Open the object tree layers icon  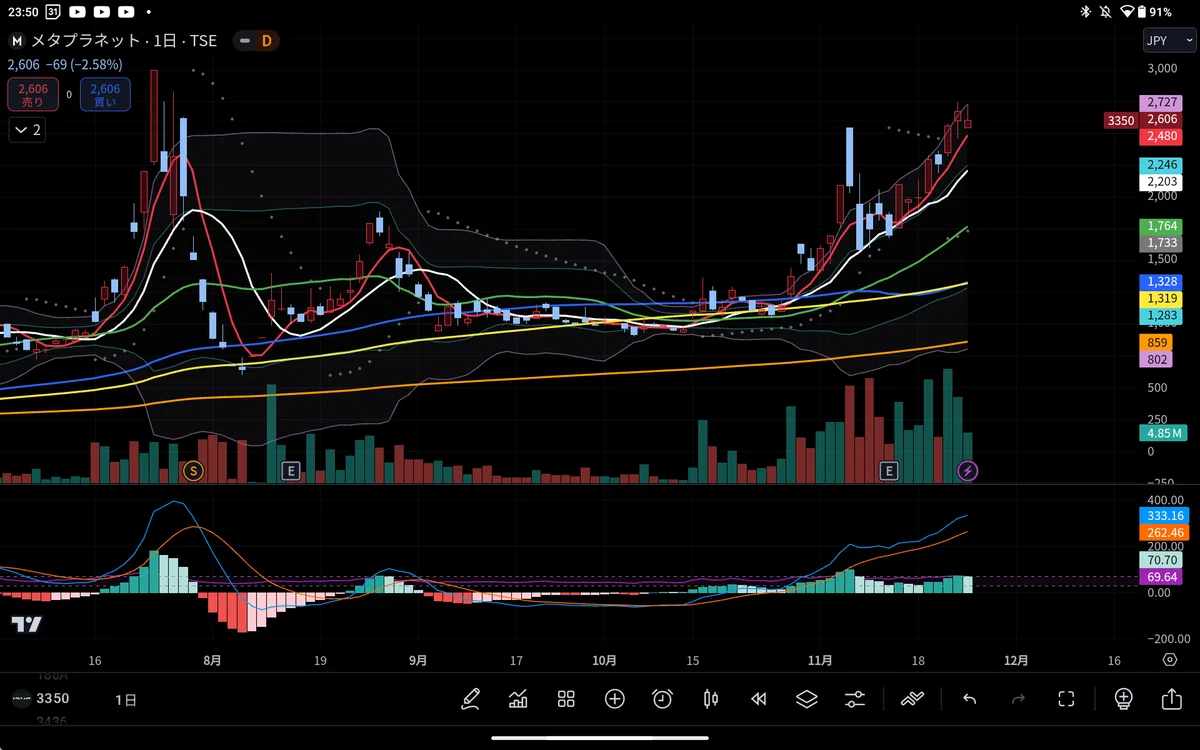point(806,699)
